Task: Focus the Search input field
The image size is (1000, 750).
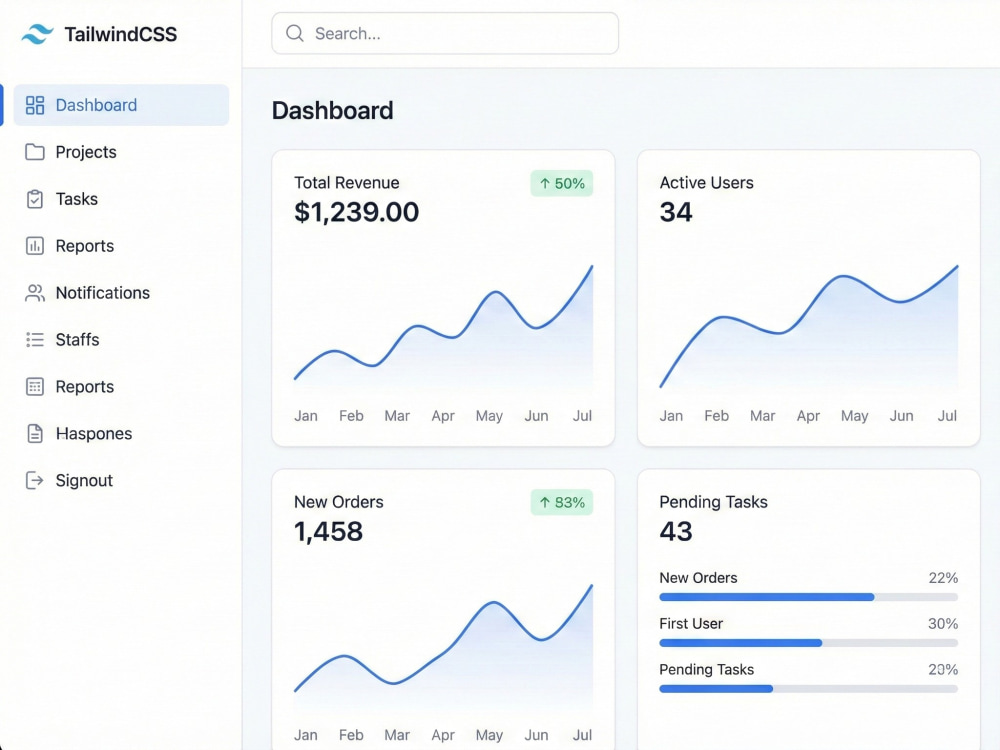Action: tap(445, 33)
